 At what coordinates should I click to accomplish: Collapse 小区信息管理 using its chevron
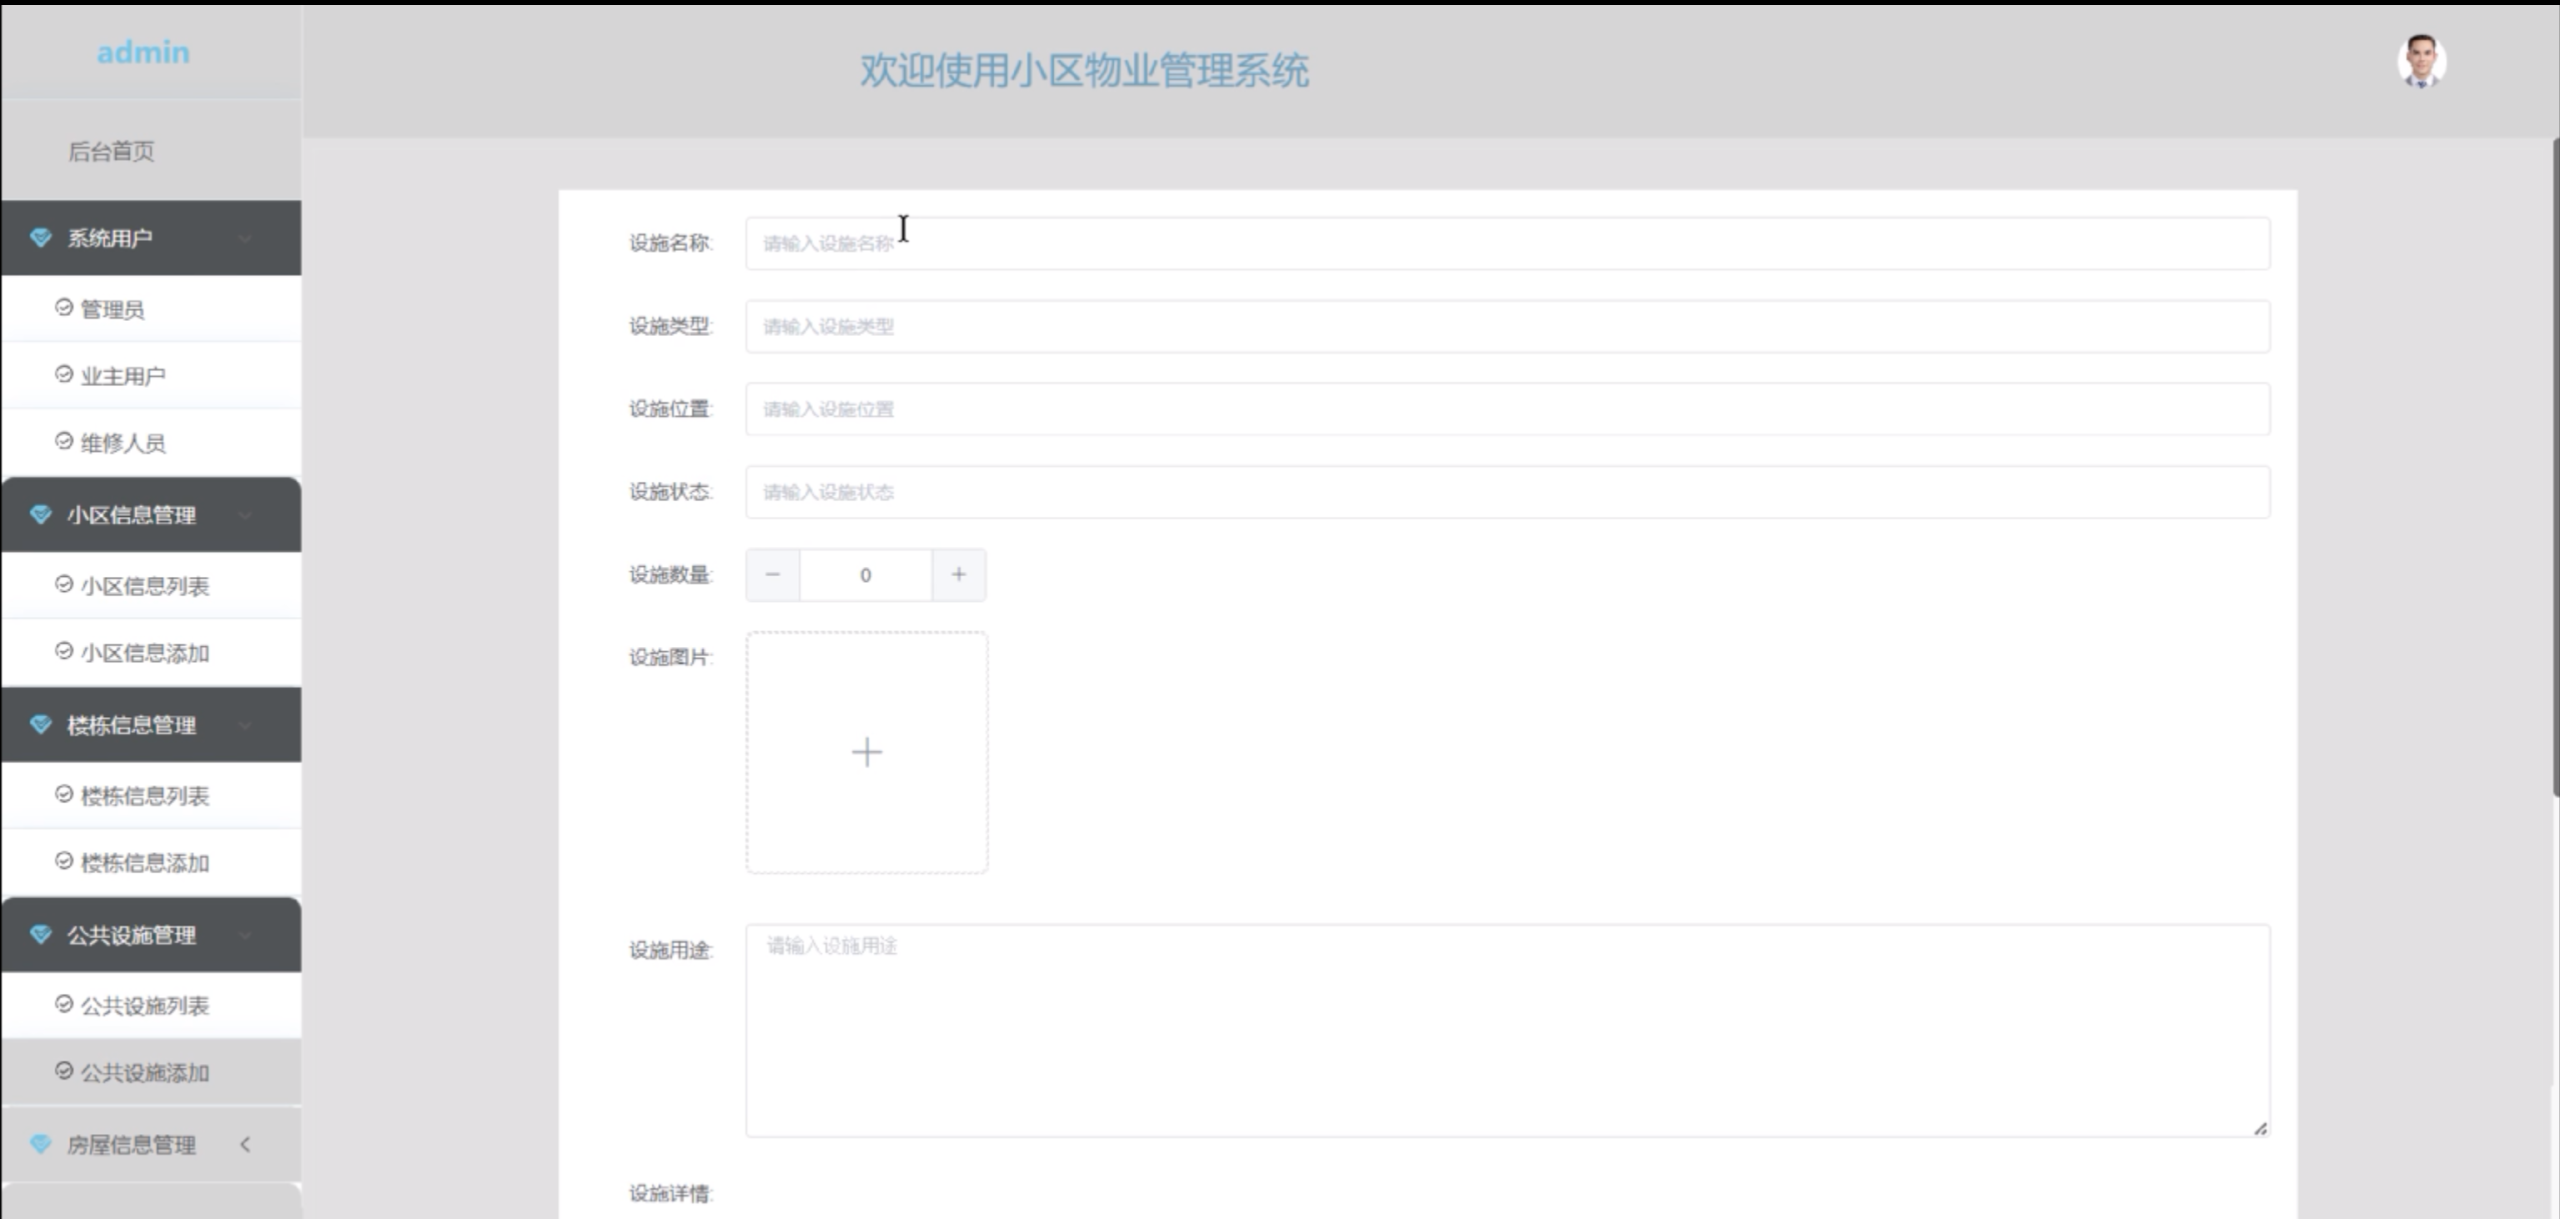pyautogui.click(x=245, y=515)
